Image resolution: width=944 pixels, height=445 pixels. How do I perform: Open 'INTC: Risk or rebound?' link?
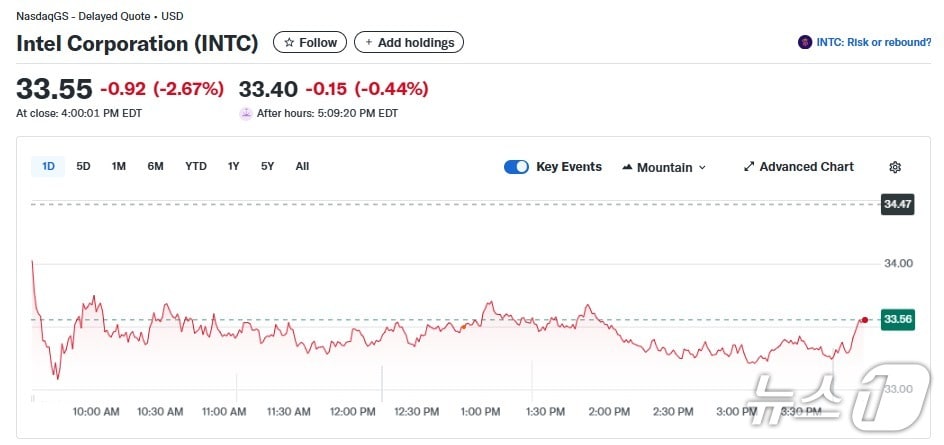tap(873, 42)
